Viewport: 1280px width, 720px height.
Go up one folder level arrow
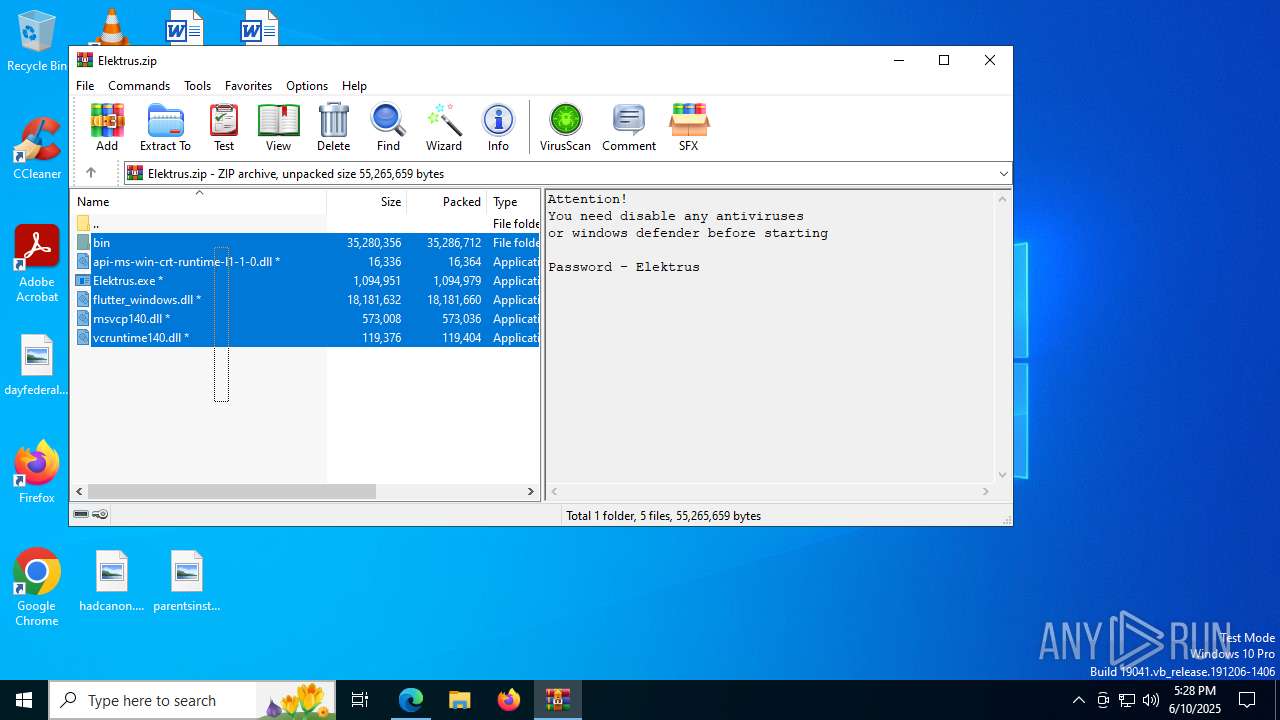coord(90,173)
